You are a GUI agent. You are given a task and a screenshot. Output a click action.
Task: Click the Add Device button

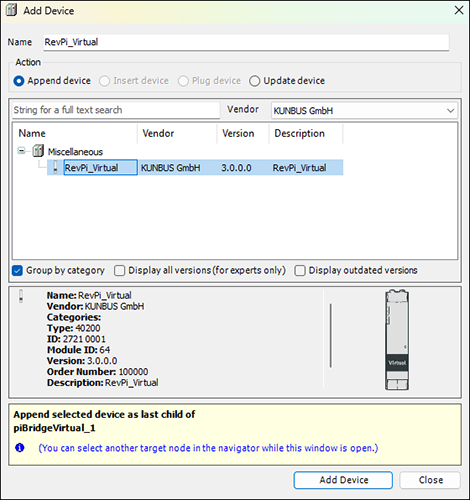[343, 480]
